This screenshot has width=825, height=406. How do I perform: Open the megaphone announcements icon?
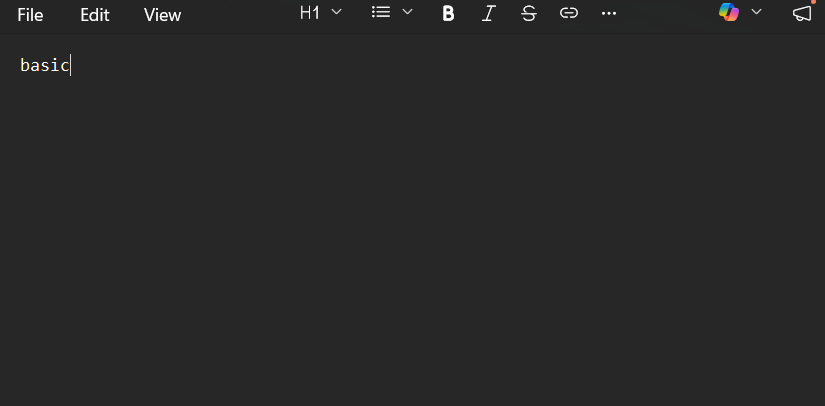click(x=802, y=14)
